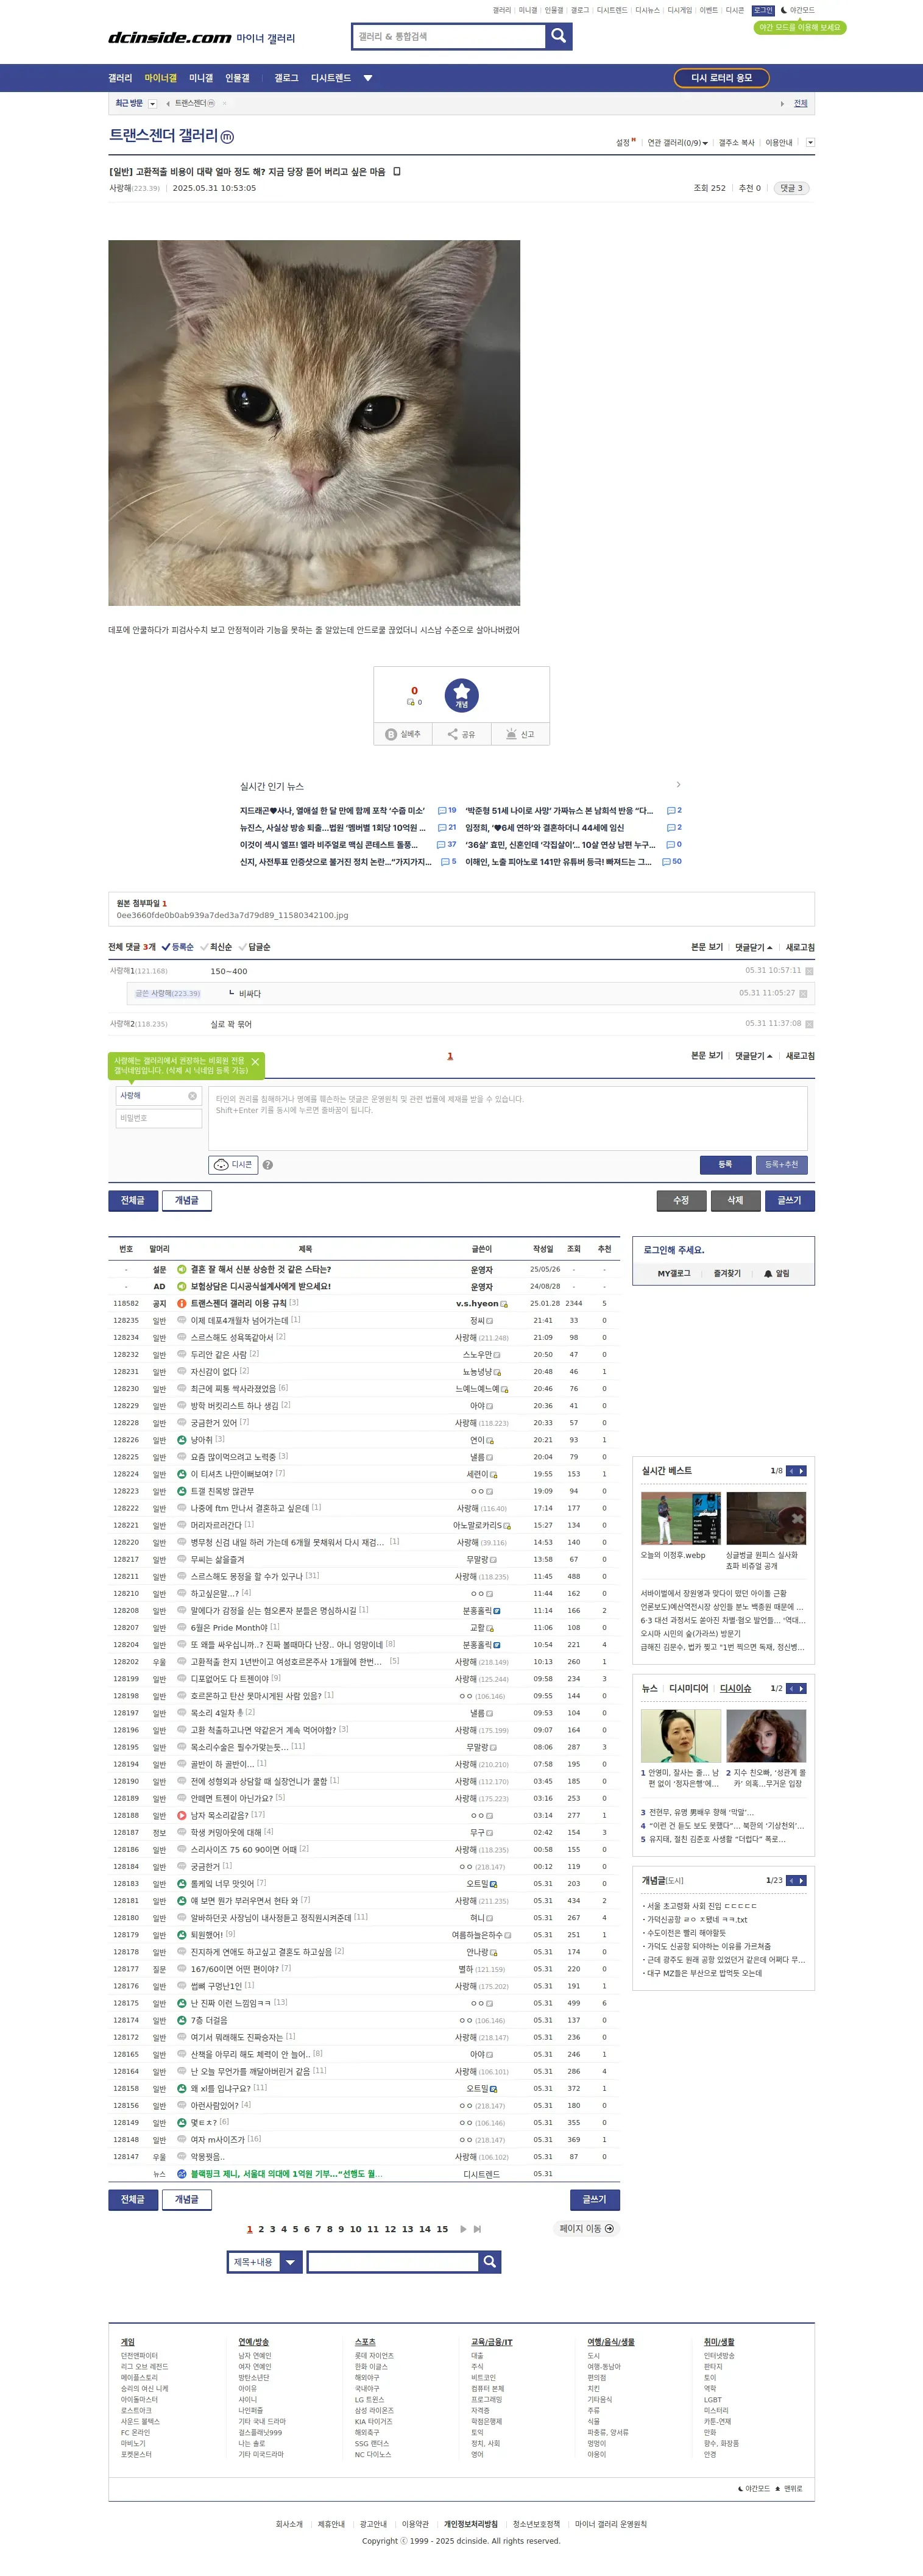Open post '트랜스젠더 갤러리 이용 규칙'
The height and width of the screenshot is (2576, 923).
[238, 1303]
